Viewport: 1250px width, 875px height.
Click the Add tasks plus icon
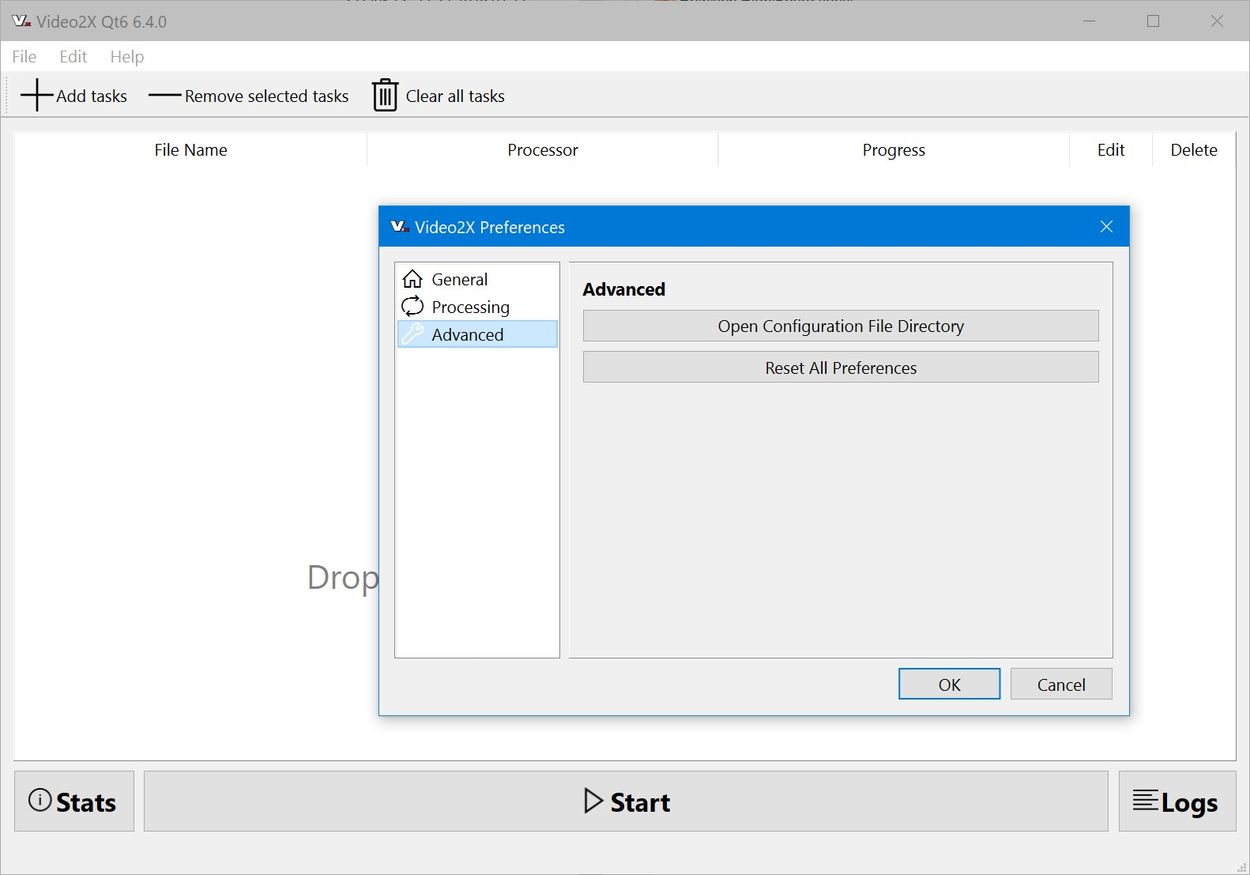pyautogui.click(x=37, y=96)
